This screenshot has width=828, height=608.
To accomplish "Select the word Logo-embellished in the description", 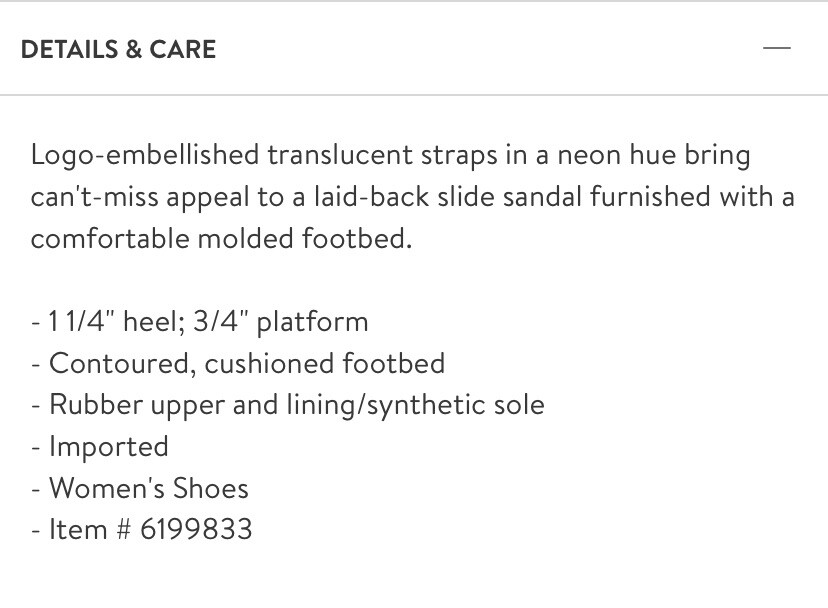I will [x=145, y=156].
